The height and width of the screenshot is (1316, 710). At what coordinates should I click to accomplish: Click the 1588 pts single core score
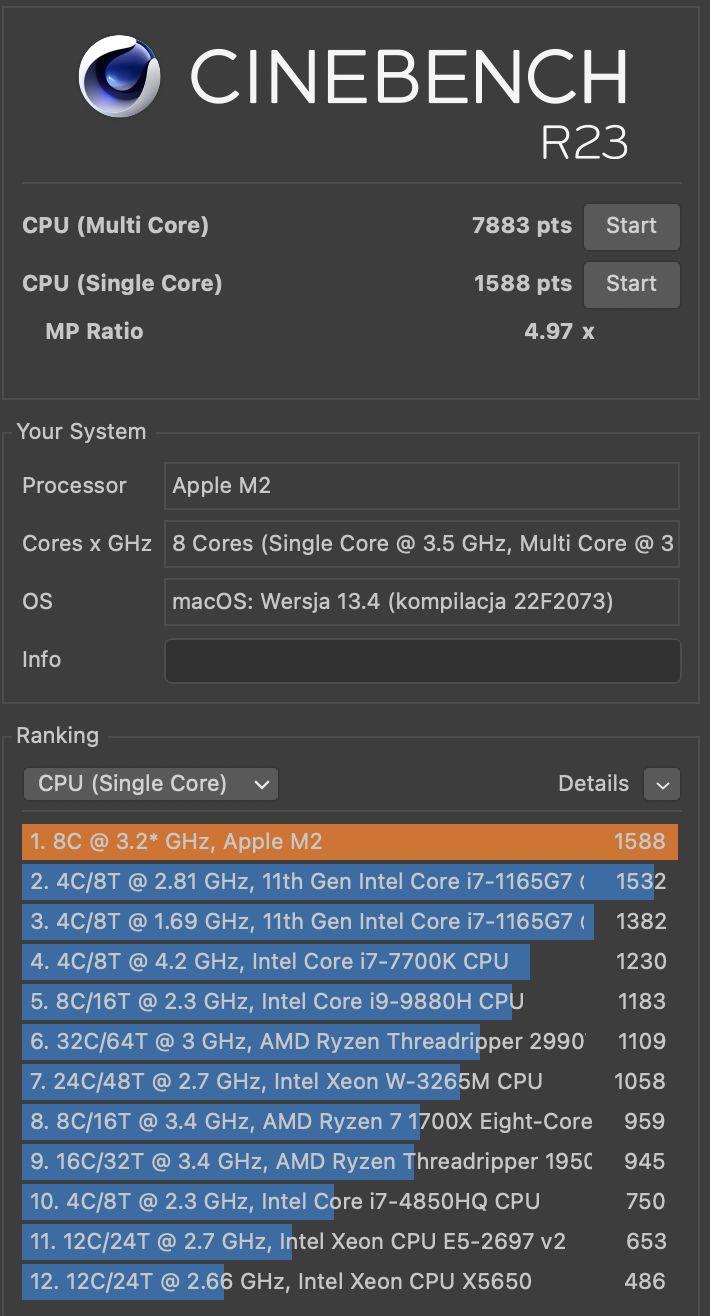[x=523, y=284]
